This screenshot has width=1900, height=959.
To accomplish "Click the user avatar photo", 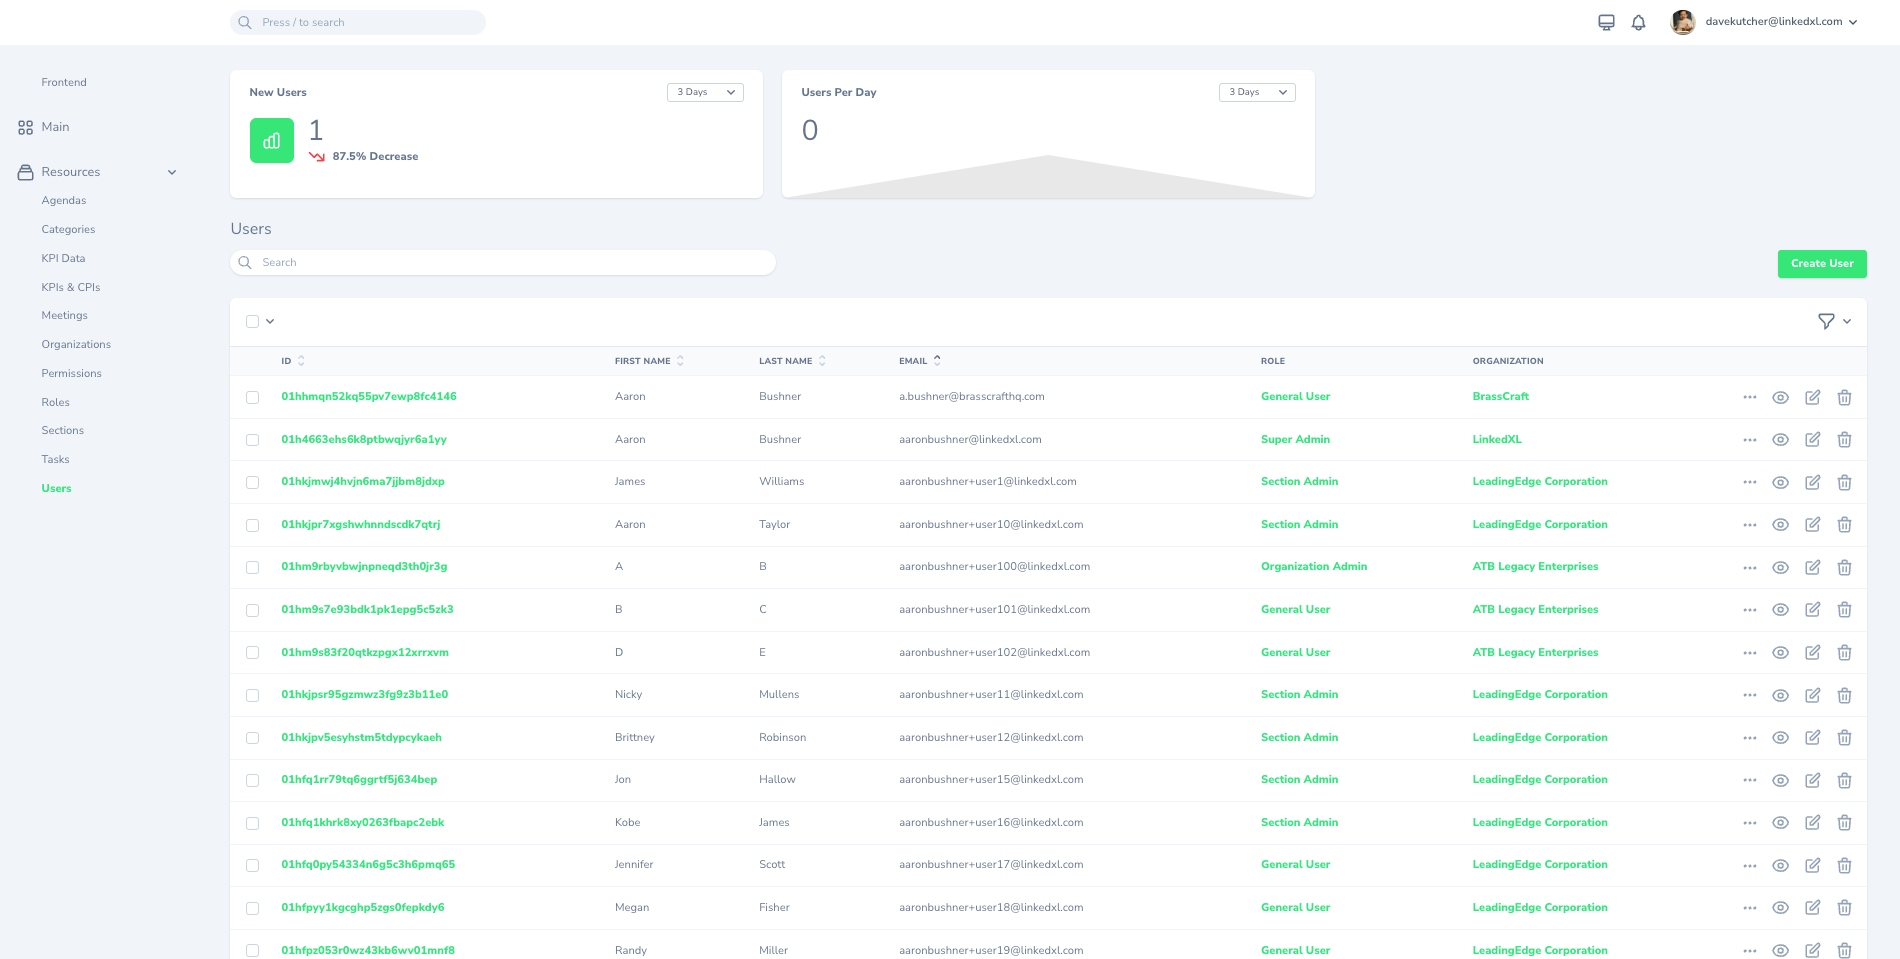I will coord(1683,22).
